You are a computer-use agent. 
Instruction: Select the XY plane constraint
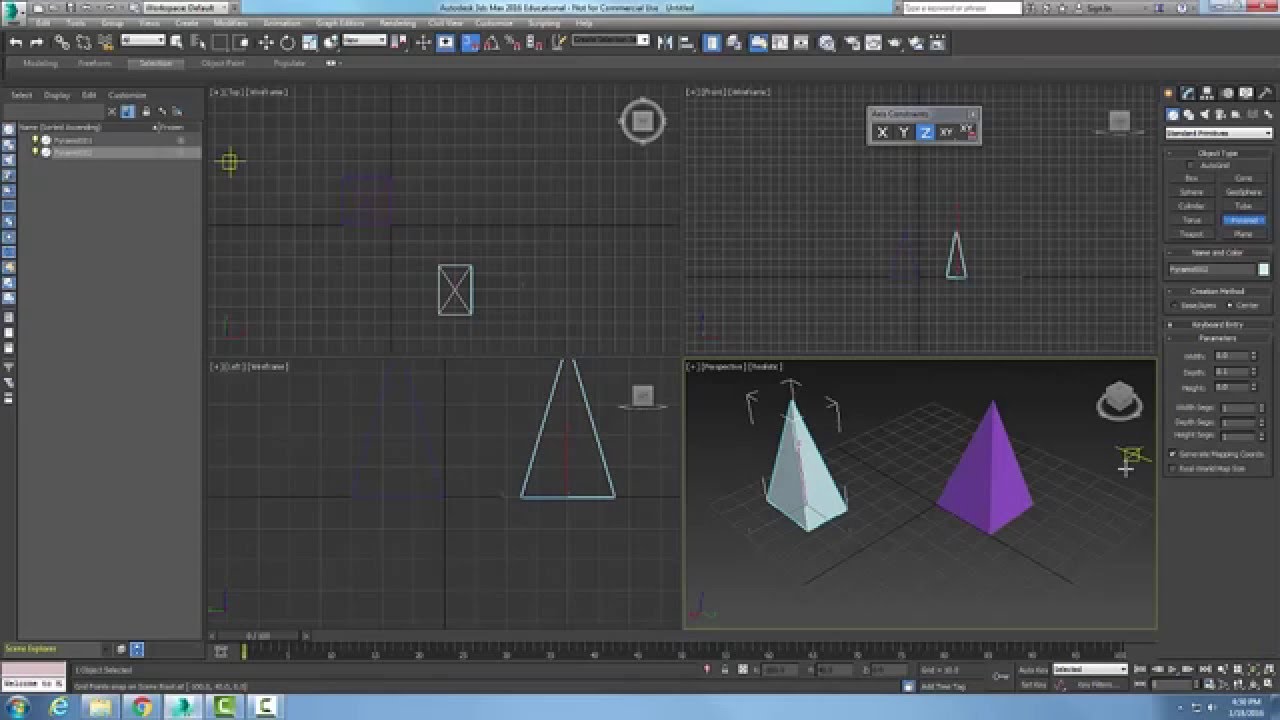point(946,132)
